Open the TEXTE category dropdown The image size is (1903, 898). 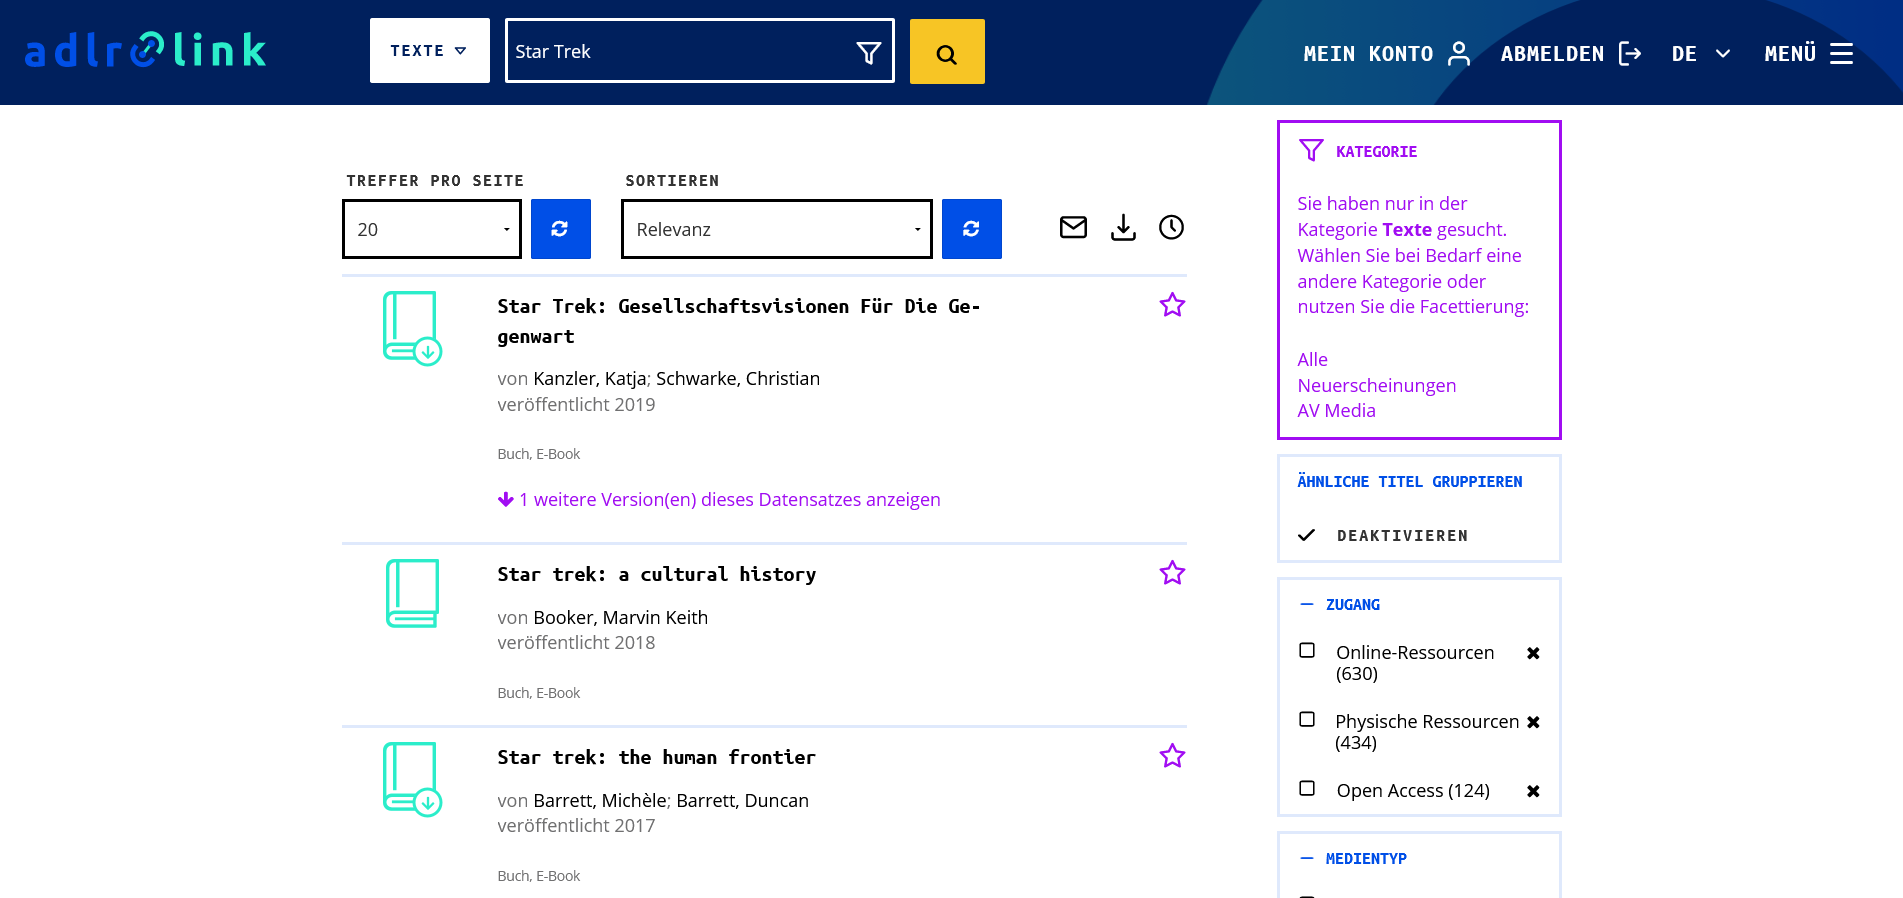pyautogui.click(x=430, y=50)
